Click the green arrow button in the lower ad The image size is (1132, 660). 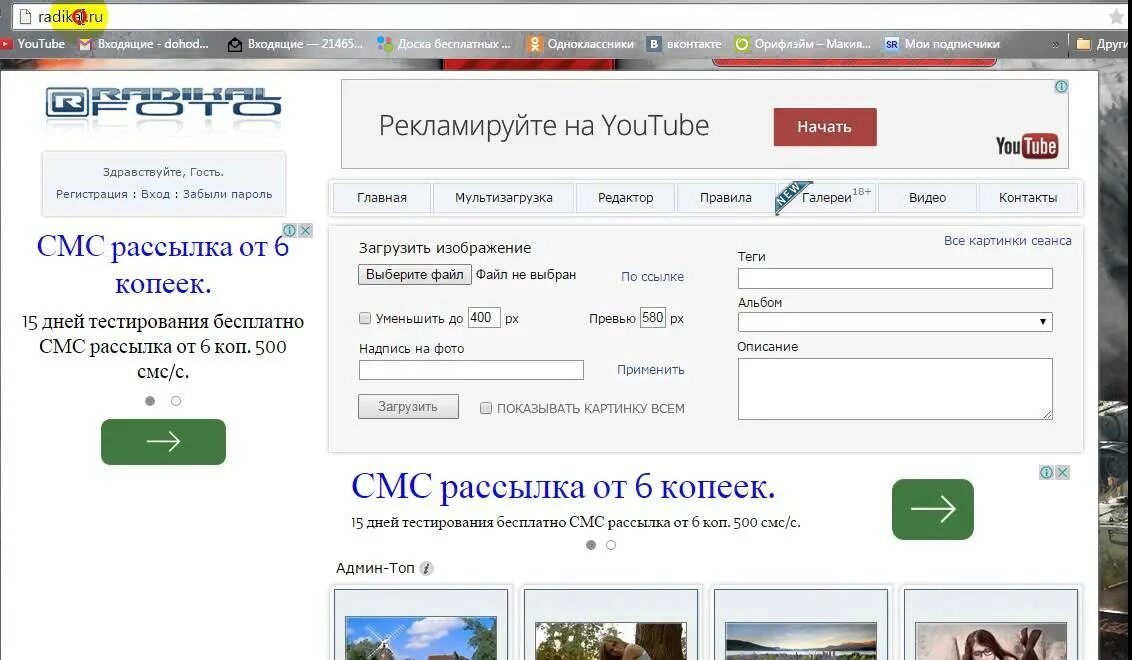tap(933, 509)
